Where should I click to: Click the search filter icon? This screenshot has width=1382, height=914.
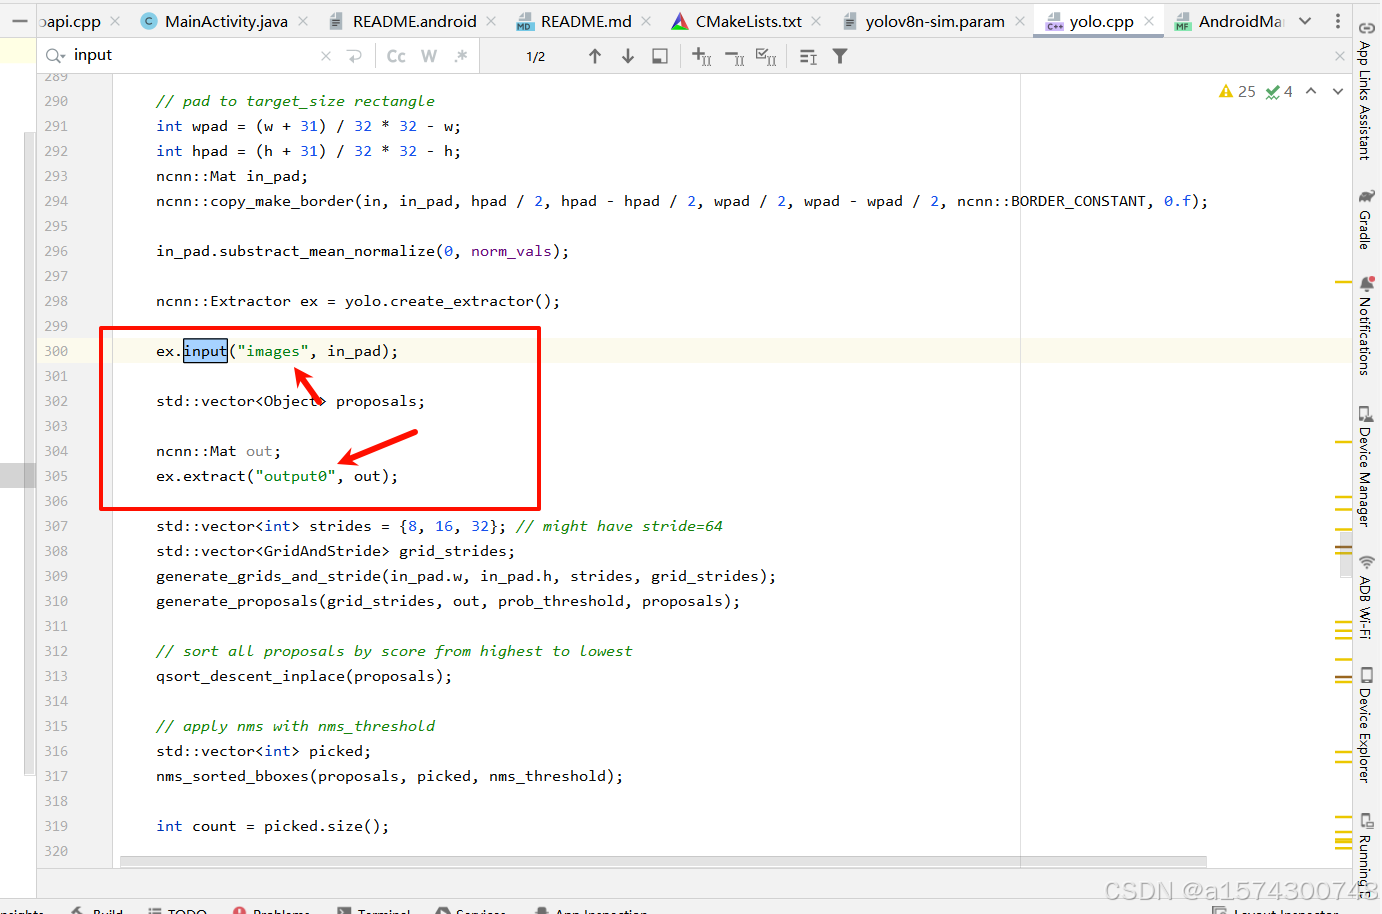click(x=840, y=56)
